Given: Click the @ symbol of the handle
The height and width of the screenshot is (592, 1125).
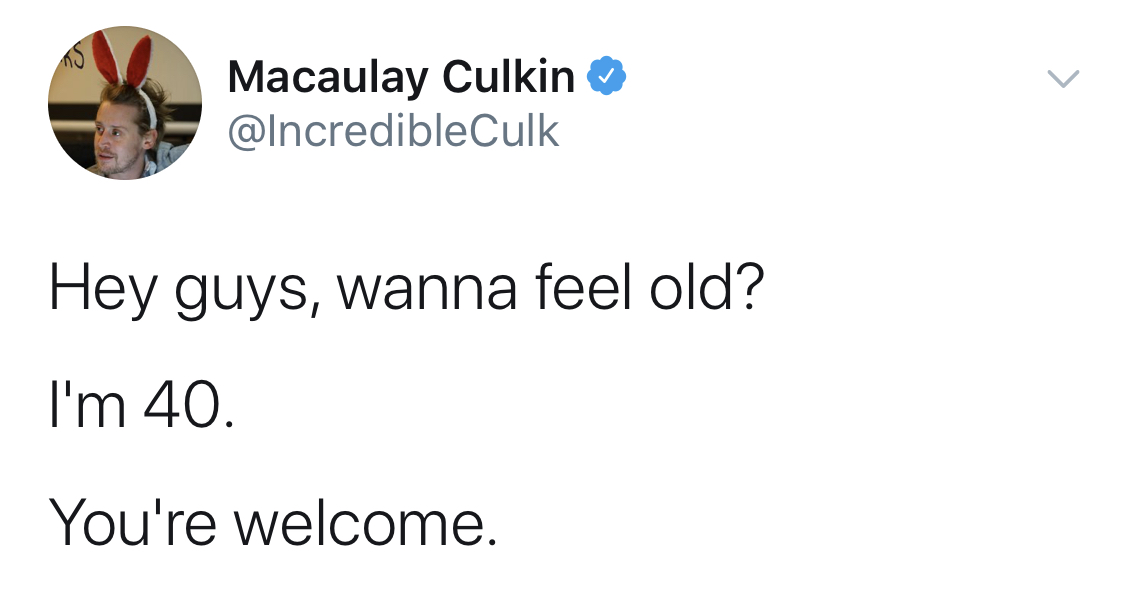Looking at the screenshot, I should [246, 133].
